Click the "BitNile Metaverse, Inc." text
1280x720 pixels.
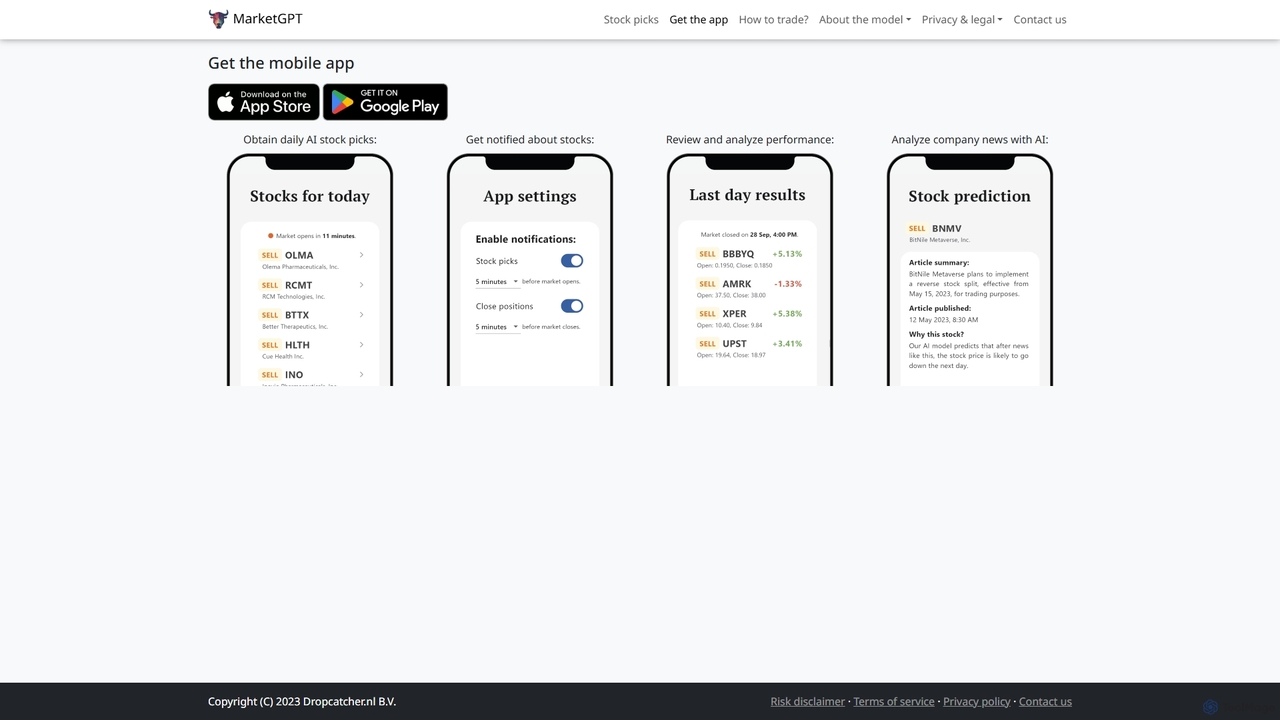click(940, 240)
